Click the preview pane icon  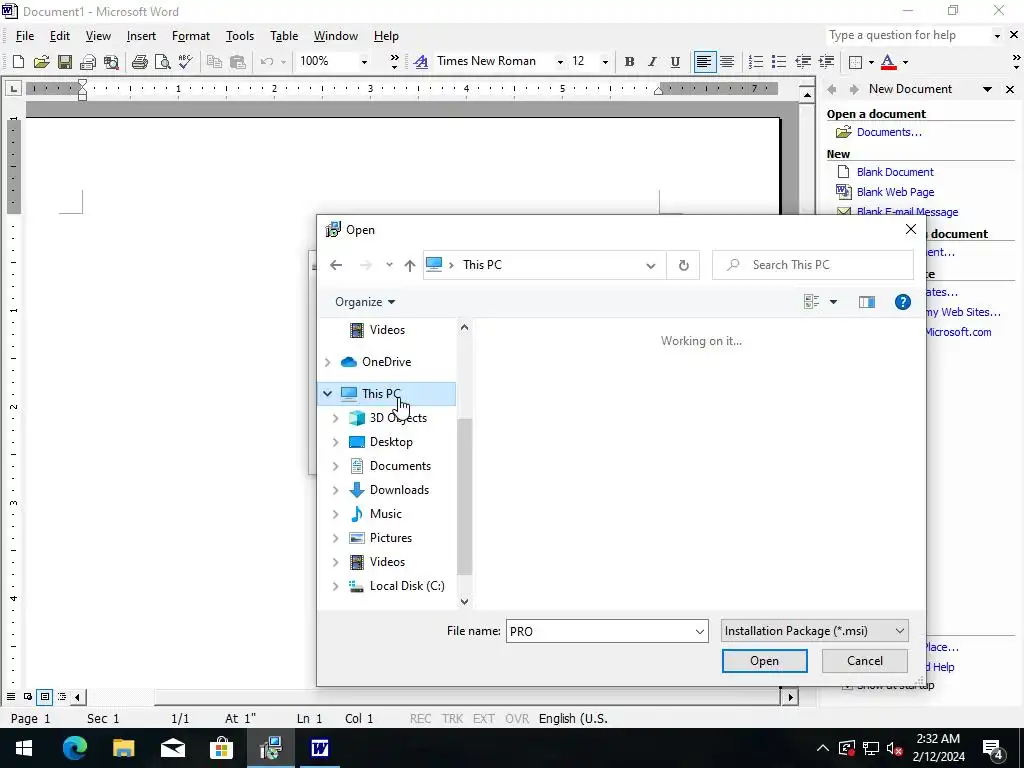[x=867, y=302]
